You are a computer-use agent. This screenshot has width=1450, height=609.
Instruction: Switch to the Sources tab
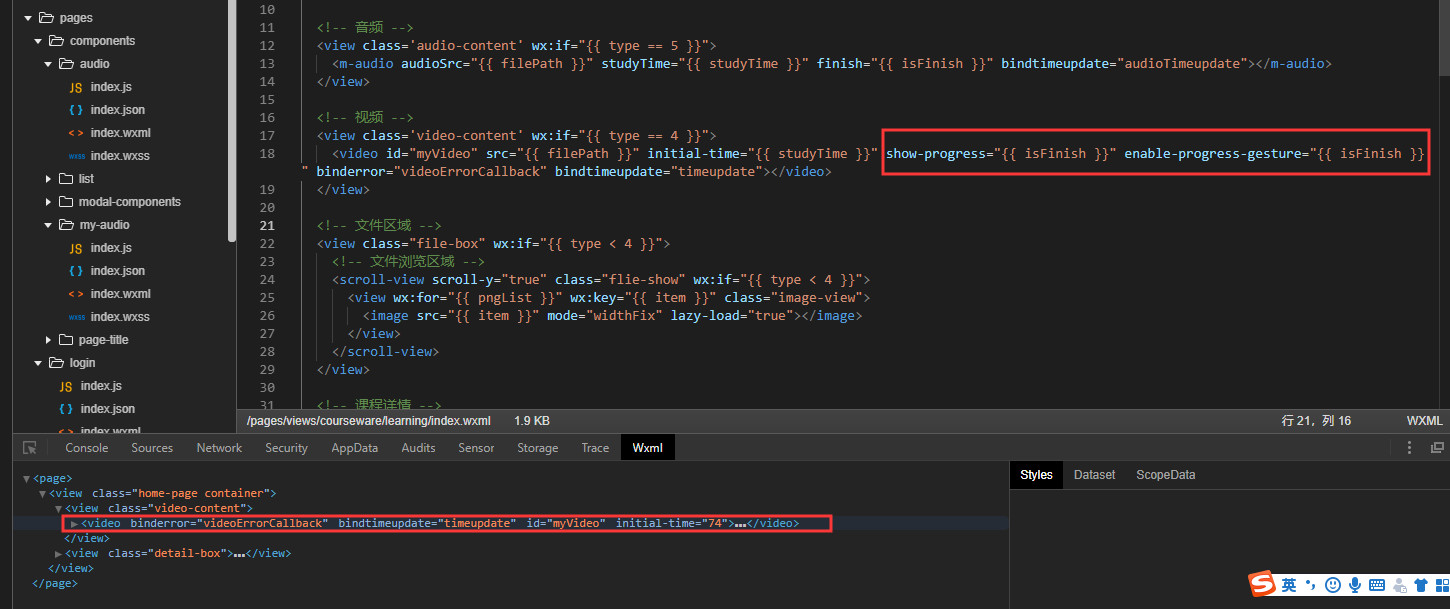click(x=152, y=448)
